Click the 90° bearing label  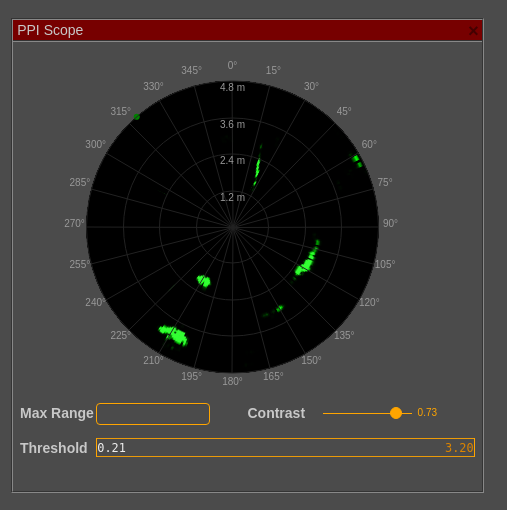(390, 223)
